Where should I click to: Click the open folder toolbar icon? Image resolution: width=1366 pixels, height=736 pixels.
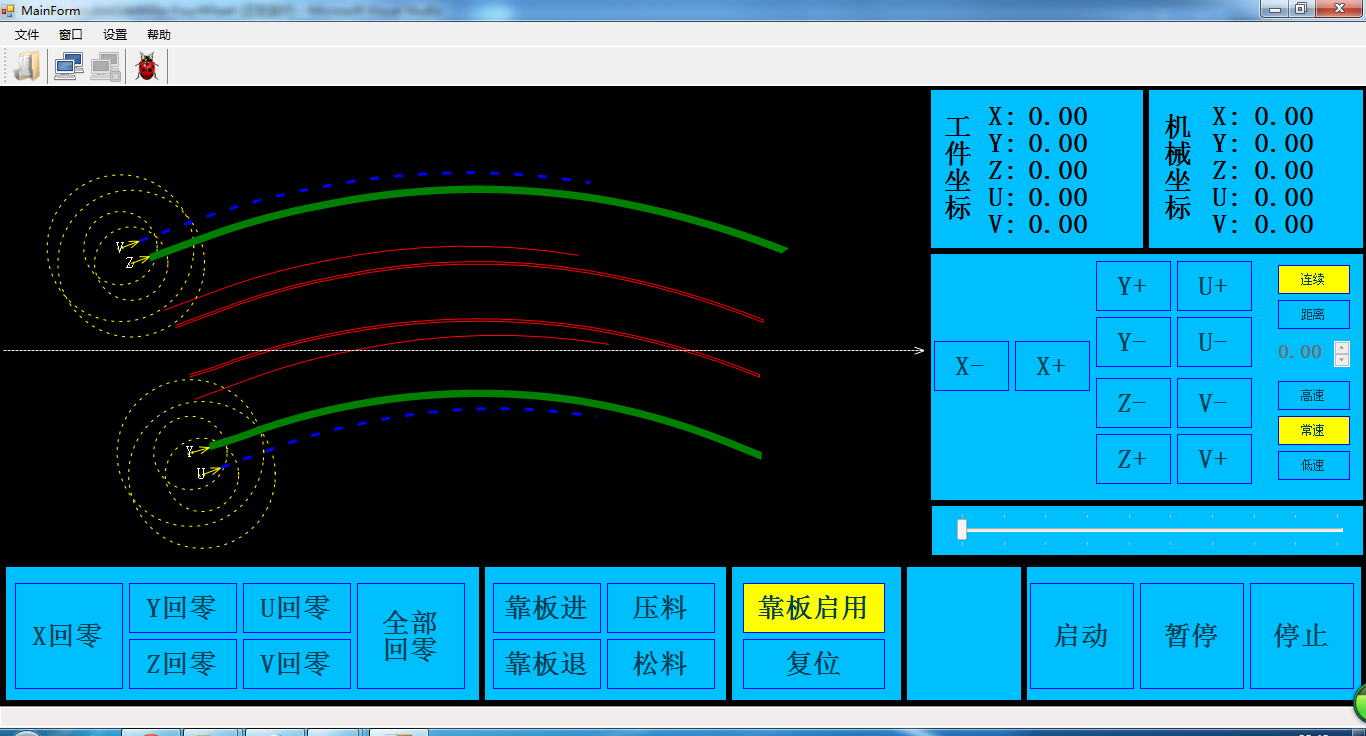point(26,66)
